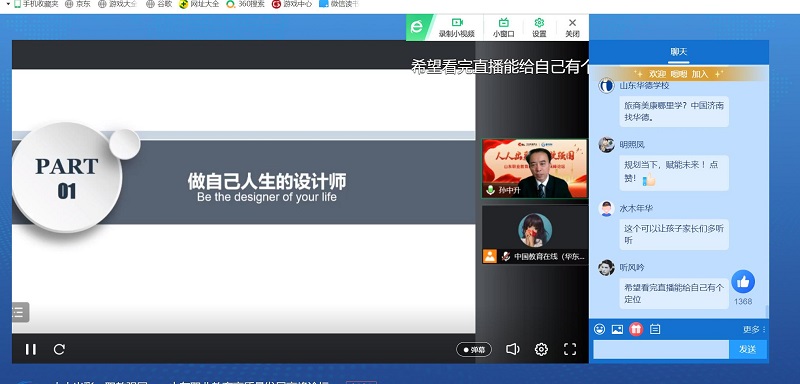Click the username 山东华德学校
Image resolution: width=800 pixels, height=384 pixels.
tap(644, 85)
